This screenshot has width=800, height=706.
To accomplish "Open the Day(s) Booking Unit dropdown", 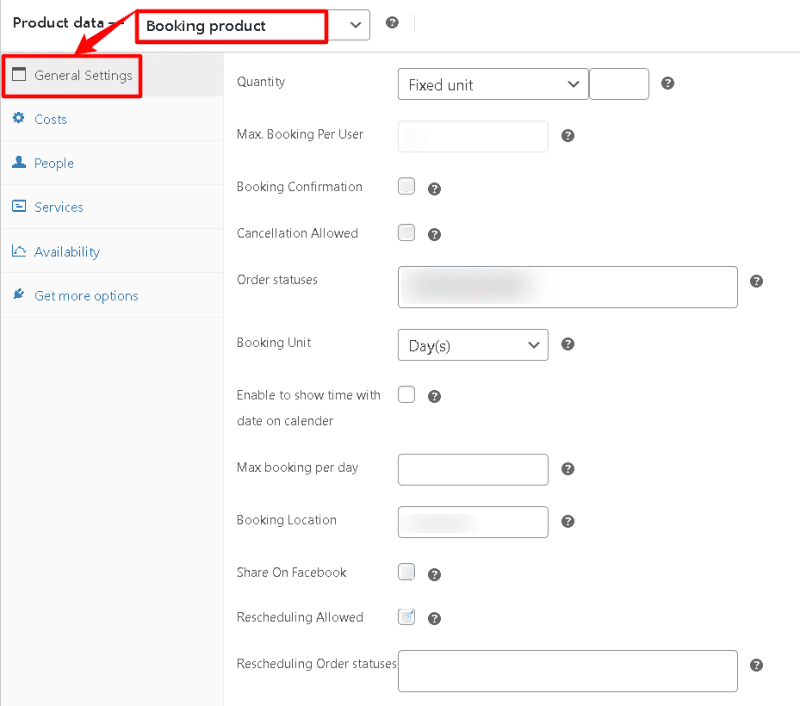I will pos(473,344).
